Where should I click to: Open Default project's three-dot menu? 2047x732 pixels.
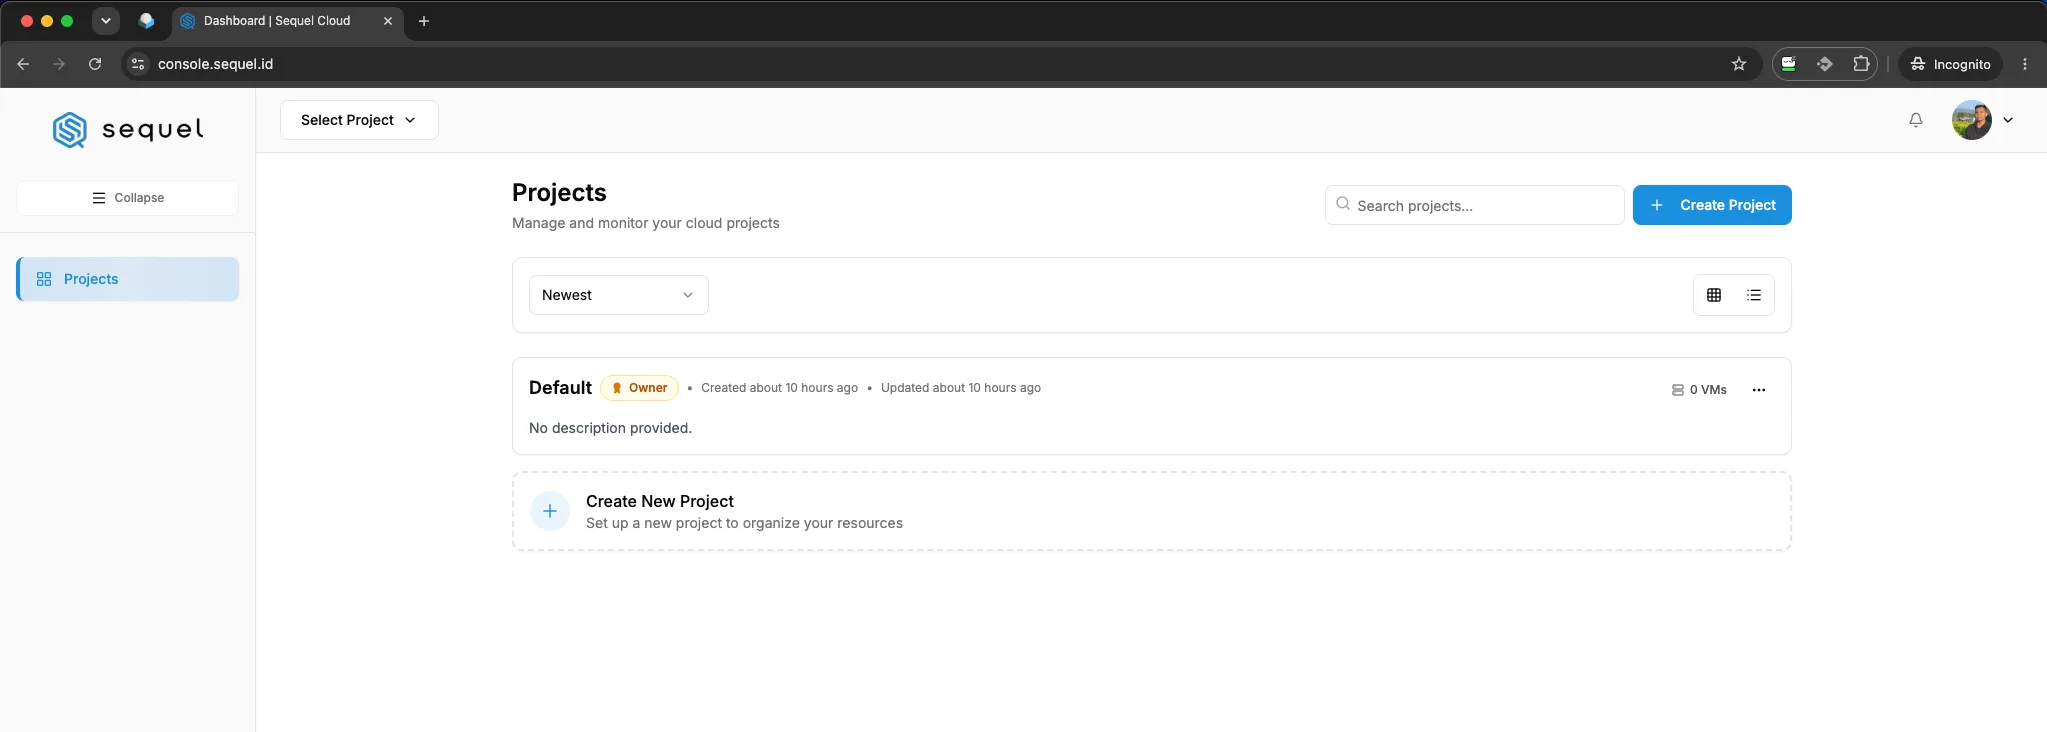[1759, 390]
